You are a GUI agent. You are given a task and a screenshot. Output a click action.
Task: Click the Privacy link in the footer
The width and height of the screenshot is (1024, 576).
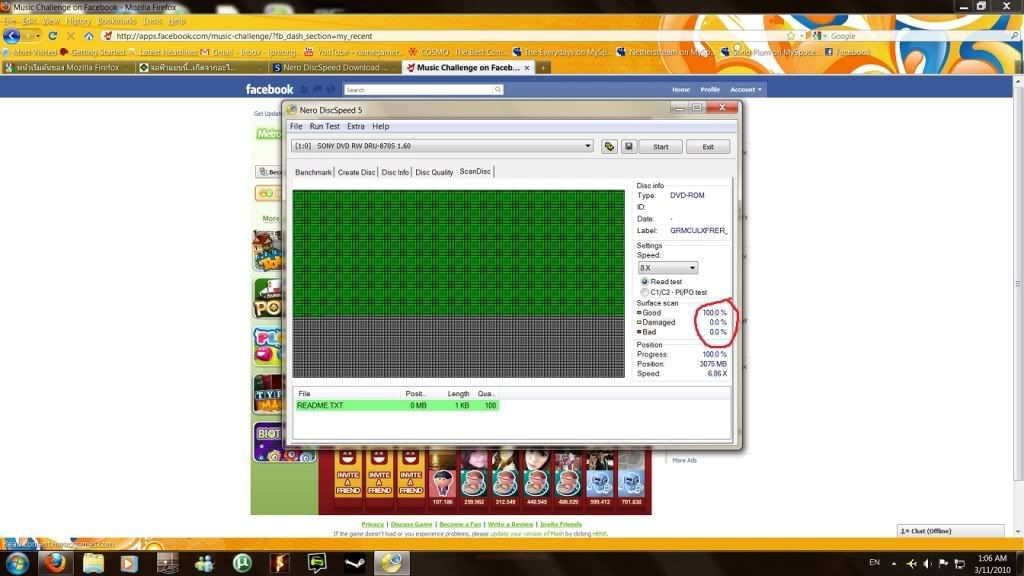(x=372, y=524)
